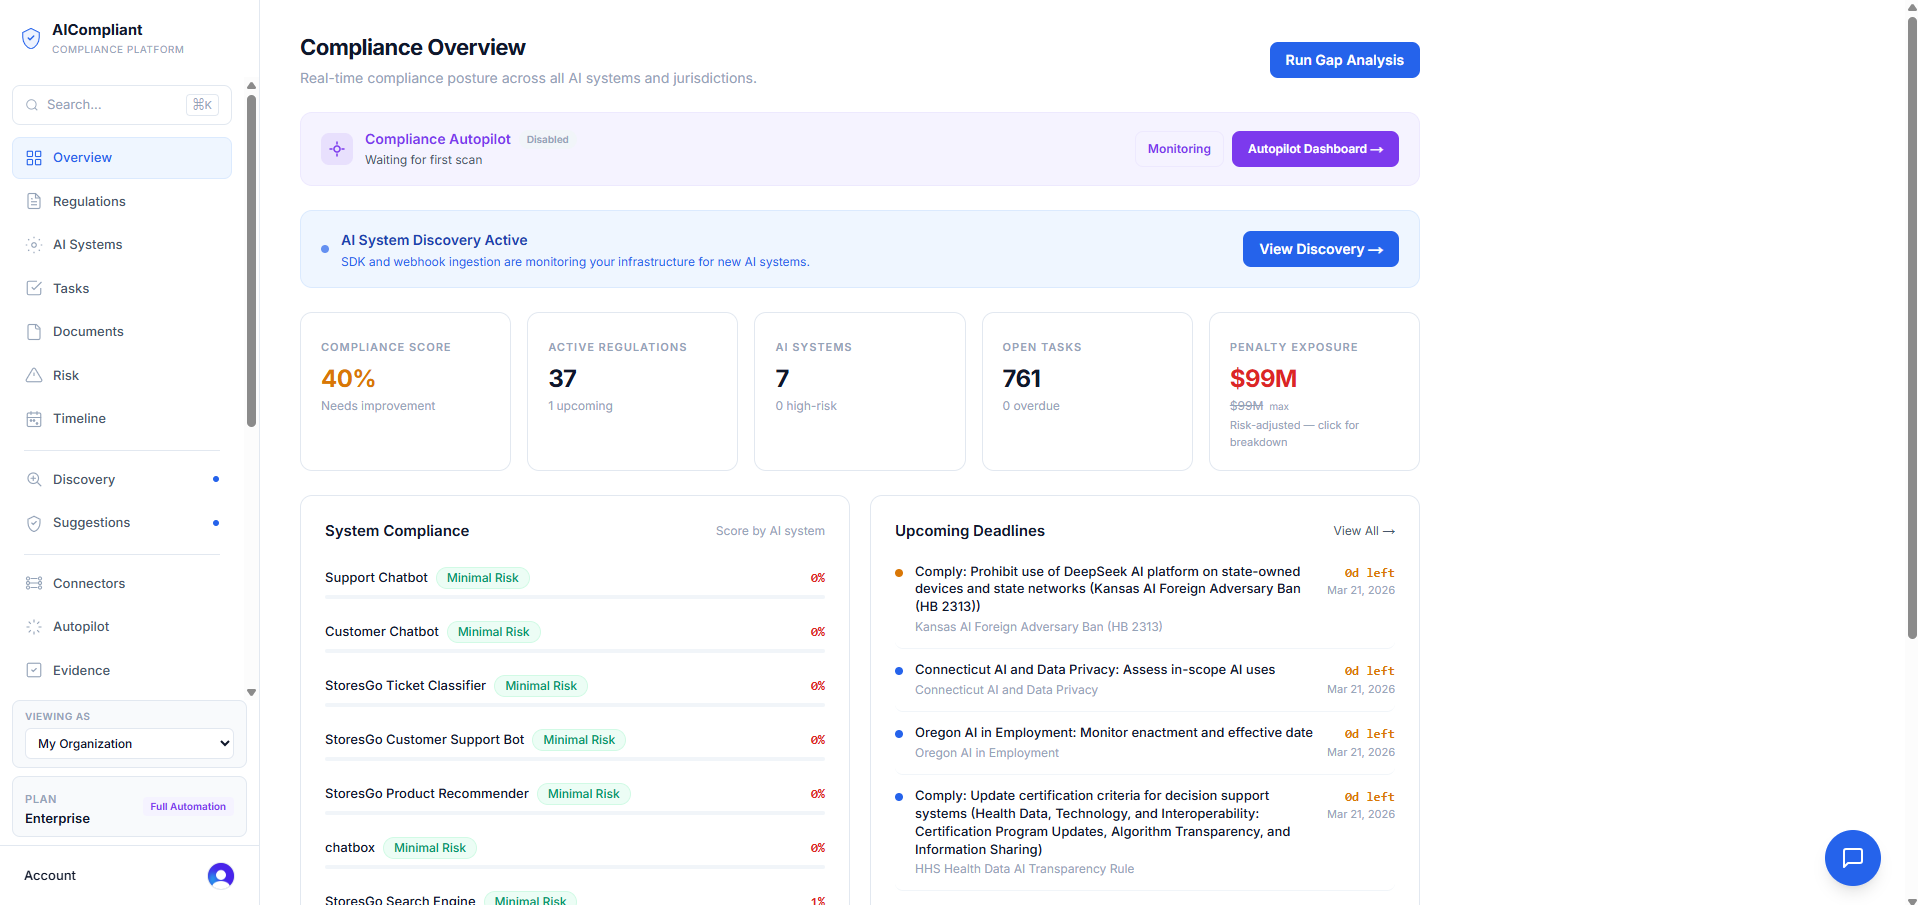
Task: Open the Discovery page
Action: pos(122,480)
